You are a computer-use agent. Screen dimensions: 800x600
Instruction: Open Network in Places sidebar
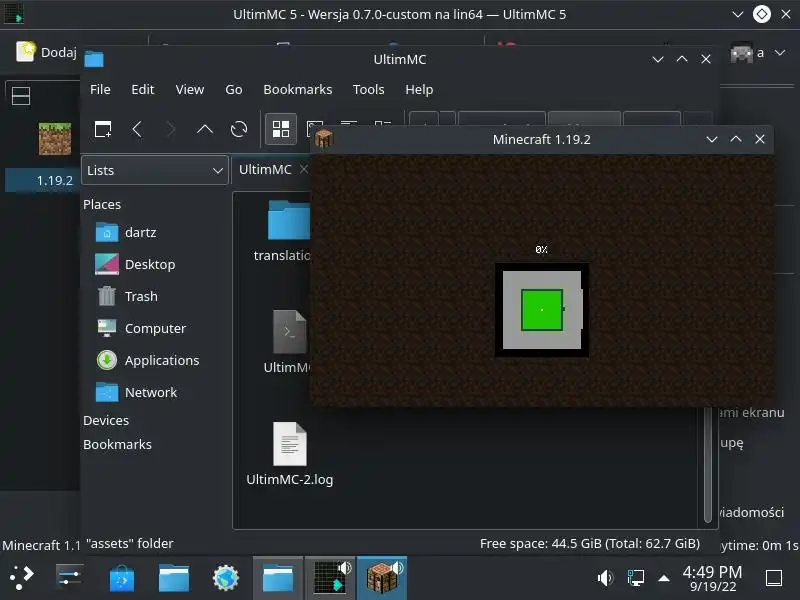pos(136,392)
